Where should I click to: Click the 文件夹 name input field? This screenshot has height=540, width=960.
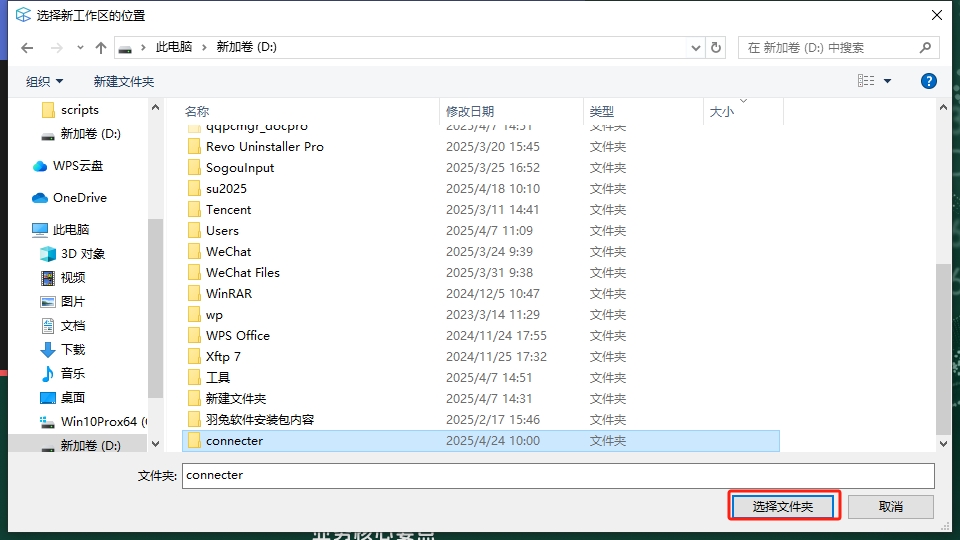coord(557,475)
